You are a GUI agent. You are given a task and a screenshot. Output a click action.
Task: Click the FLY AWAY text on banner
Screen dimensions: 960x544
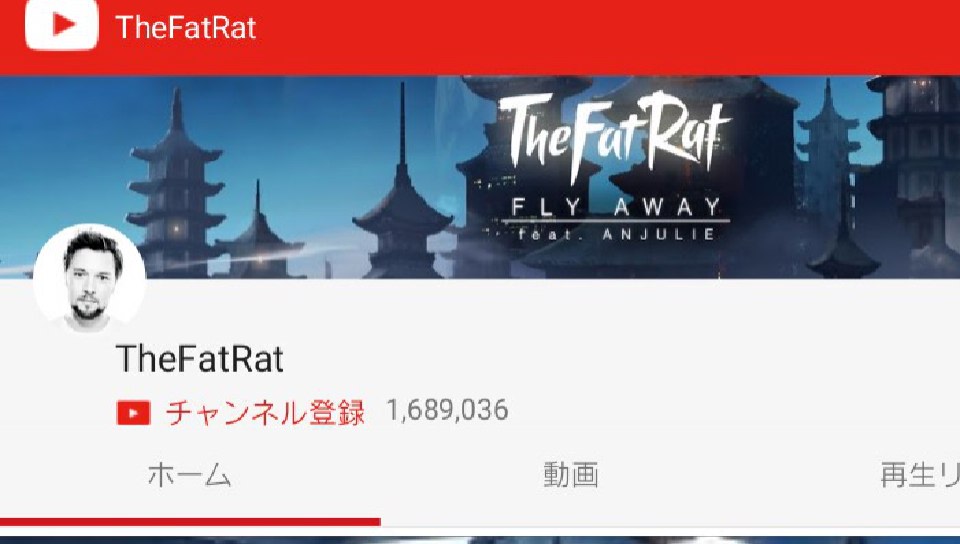(x=616, y=207)
